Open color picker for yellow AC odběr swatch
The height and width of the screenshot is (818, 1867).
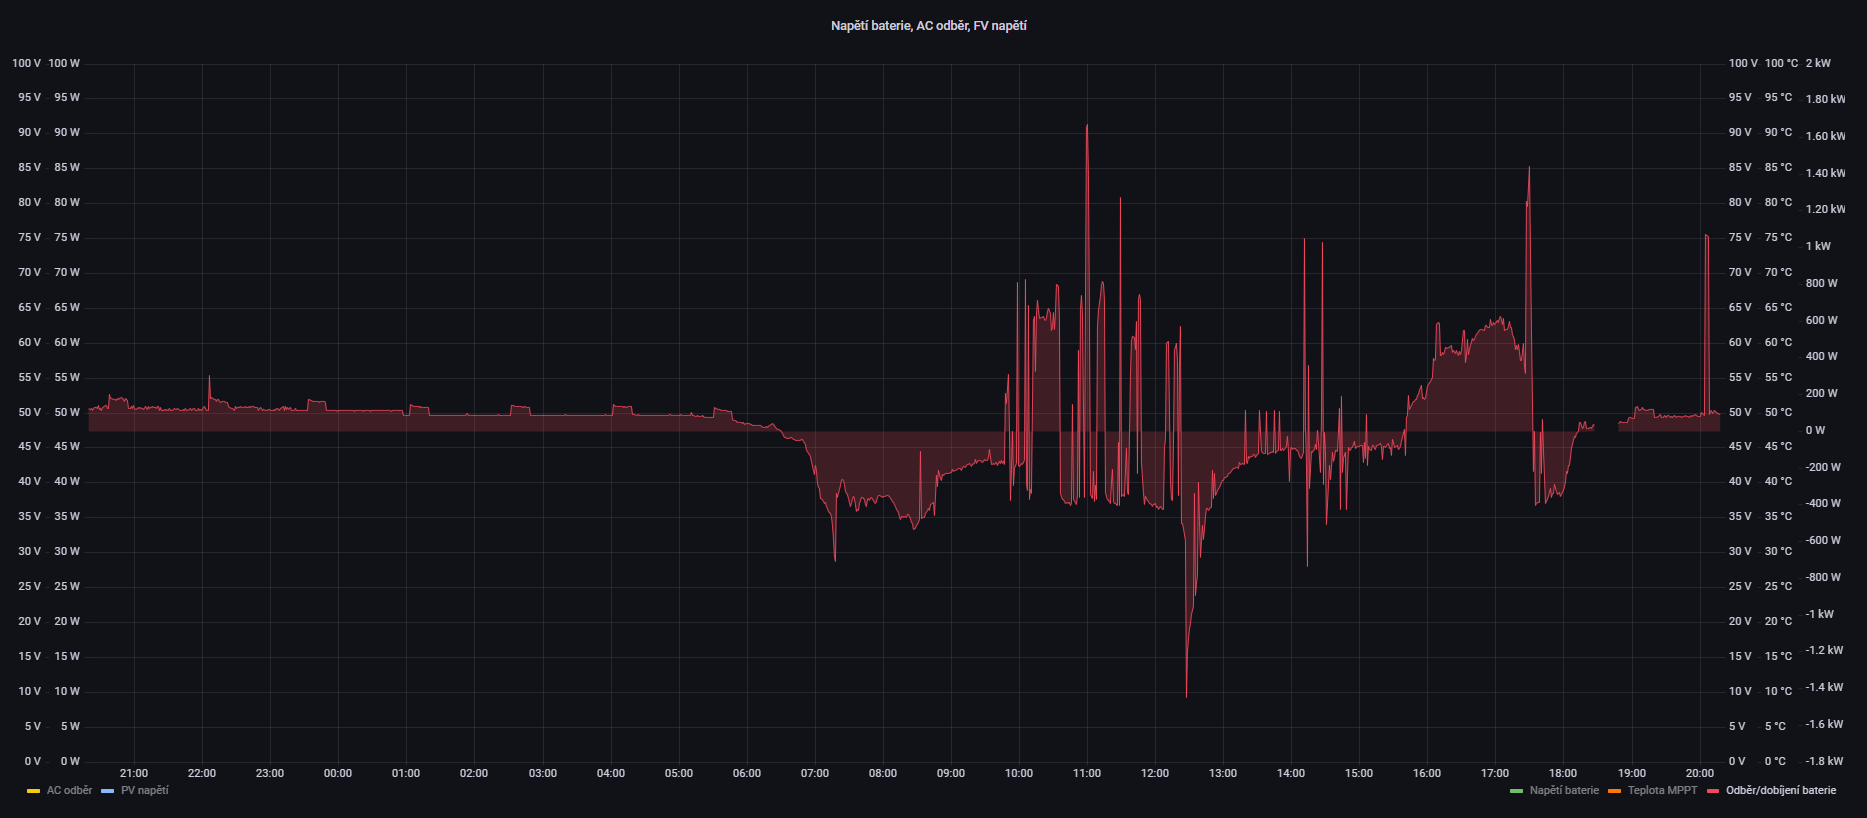pyautogui.click(x=33, y=791)
